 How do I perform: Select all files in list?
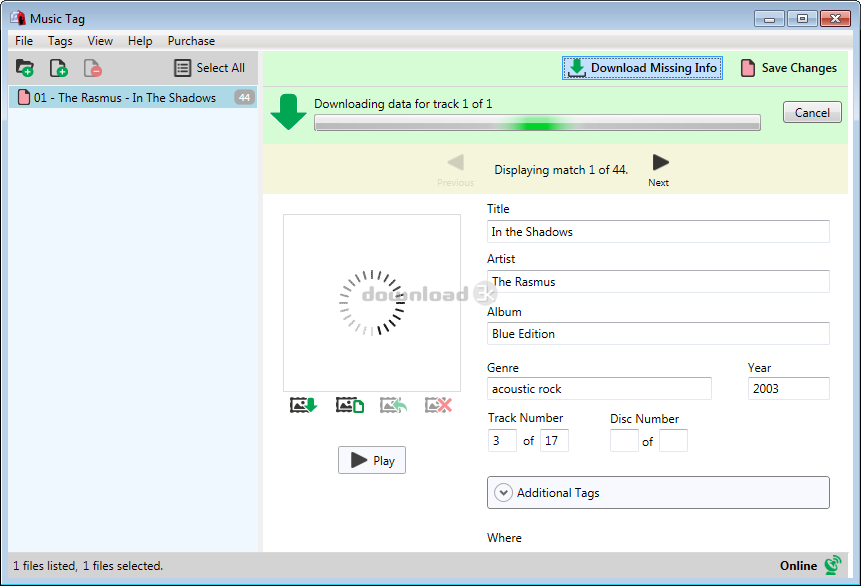click(210, 68)
